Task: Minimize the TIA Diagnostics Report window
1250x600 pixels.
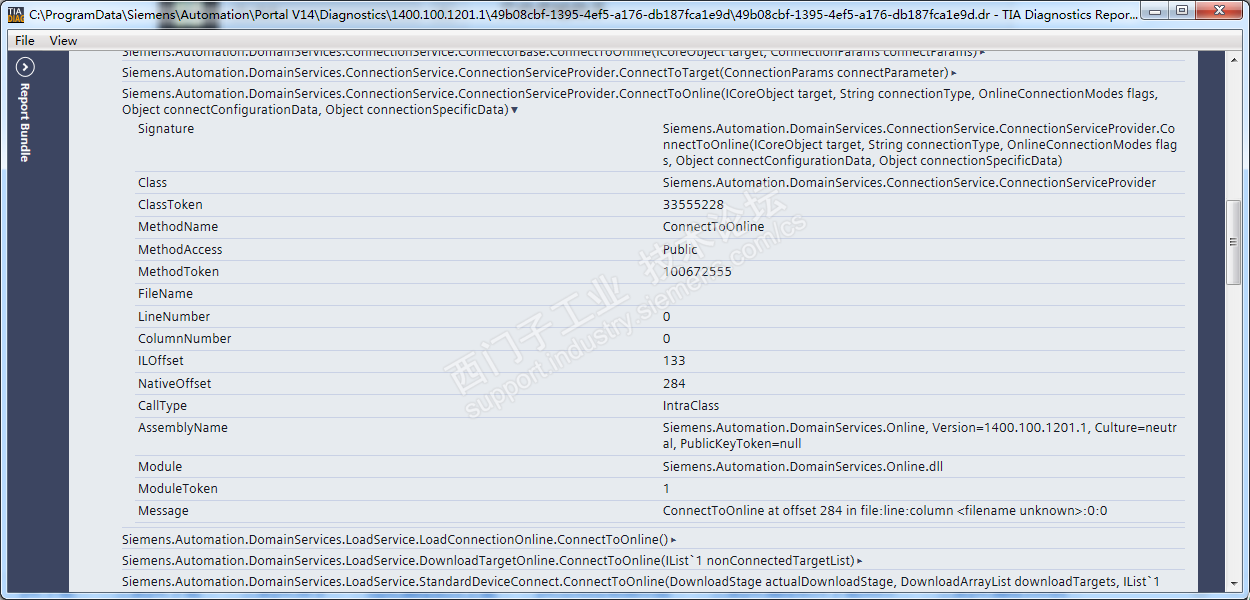Action: [1156, 10]
